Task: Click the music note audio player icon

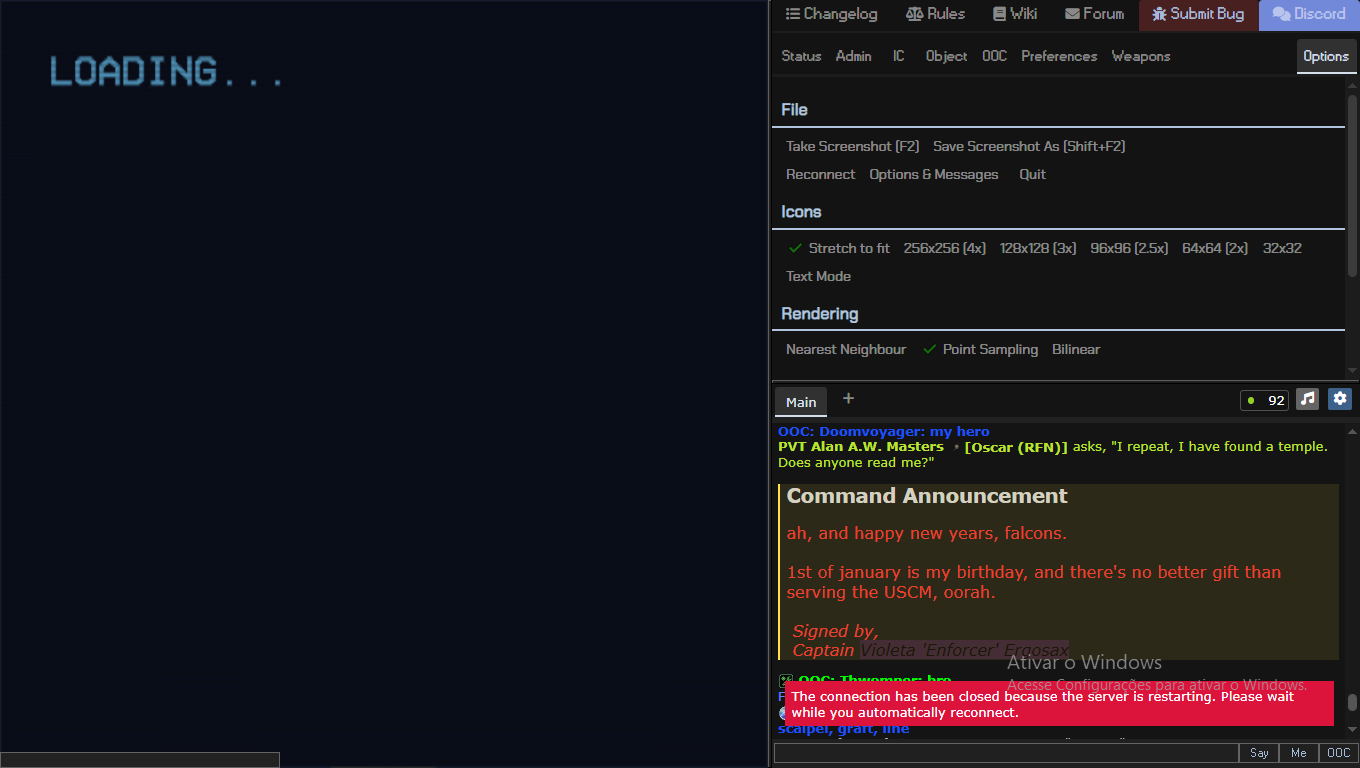Action: 1307,399
